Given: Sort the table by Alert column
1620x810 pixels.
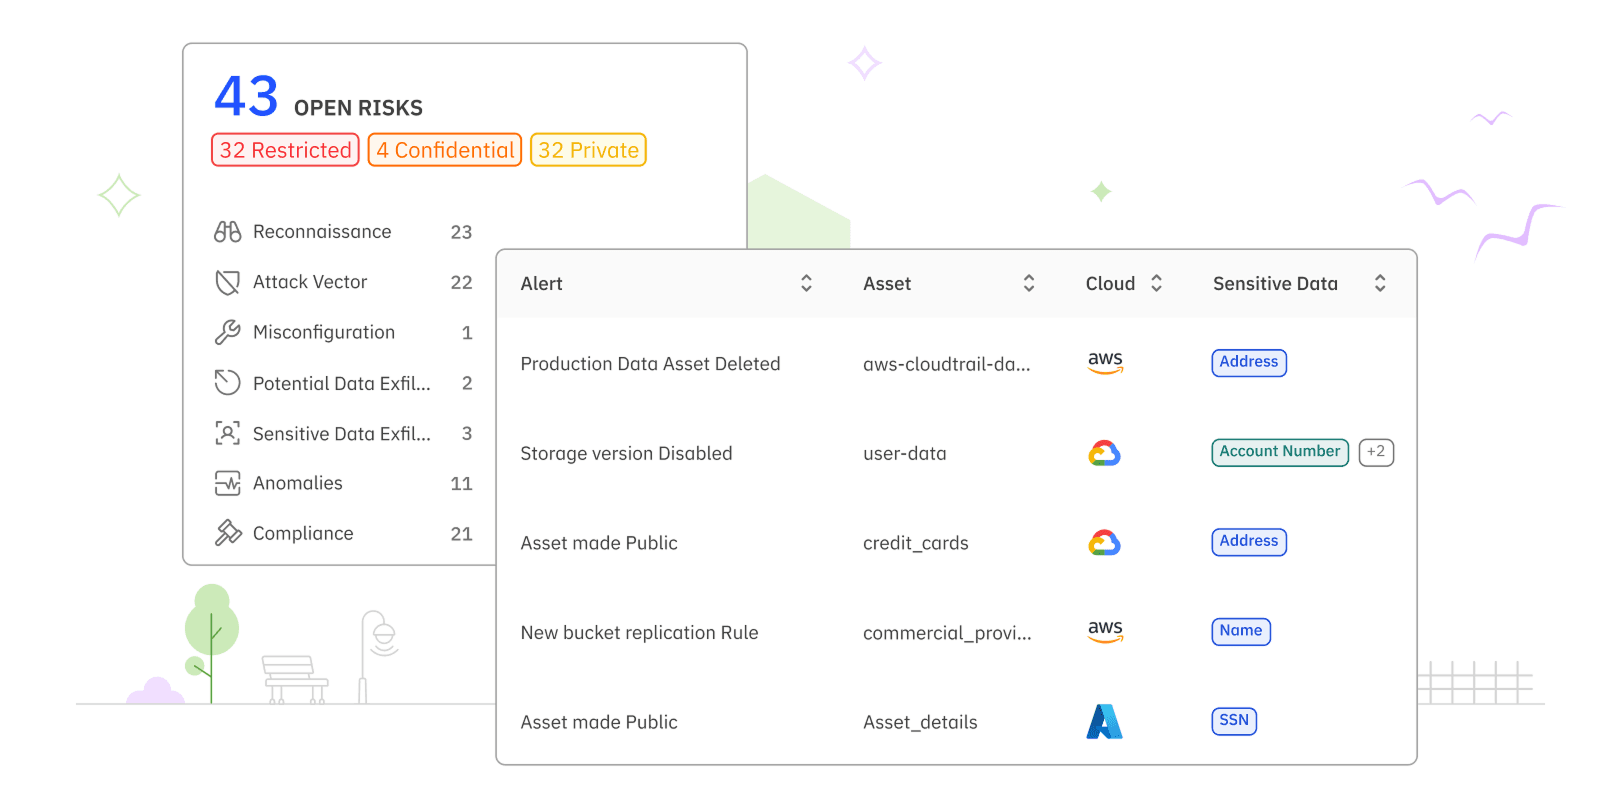Looking at the screenshot, I should coord(806,284).
